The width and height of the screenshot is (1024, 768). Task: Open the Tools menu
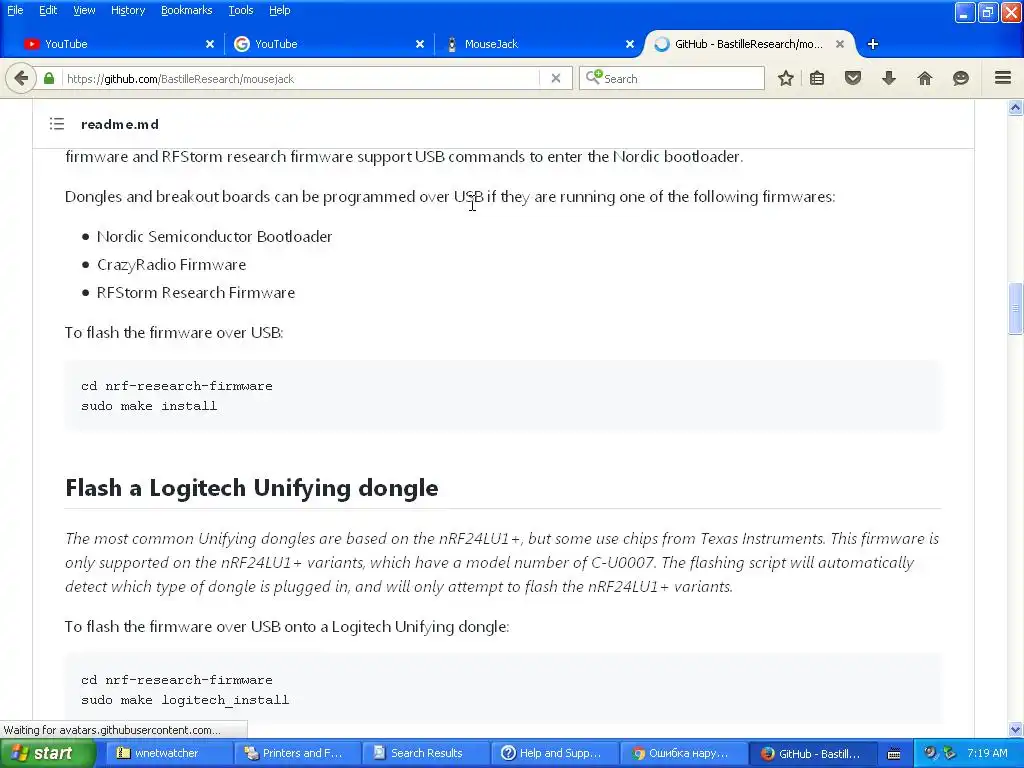240,10
